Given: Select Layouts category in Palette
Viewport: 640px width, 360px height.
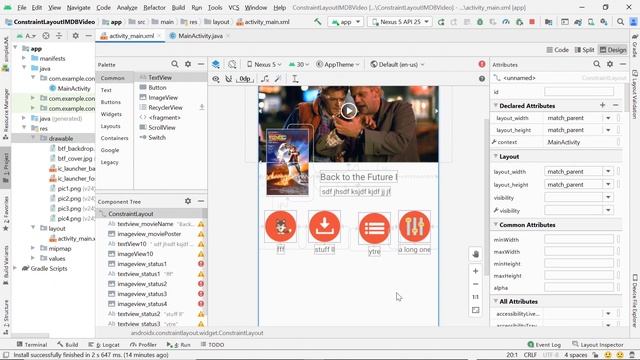Looking at the screenshot, I should click(x=110, y=126).
